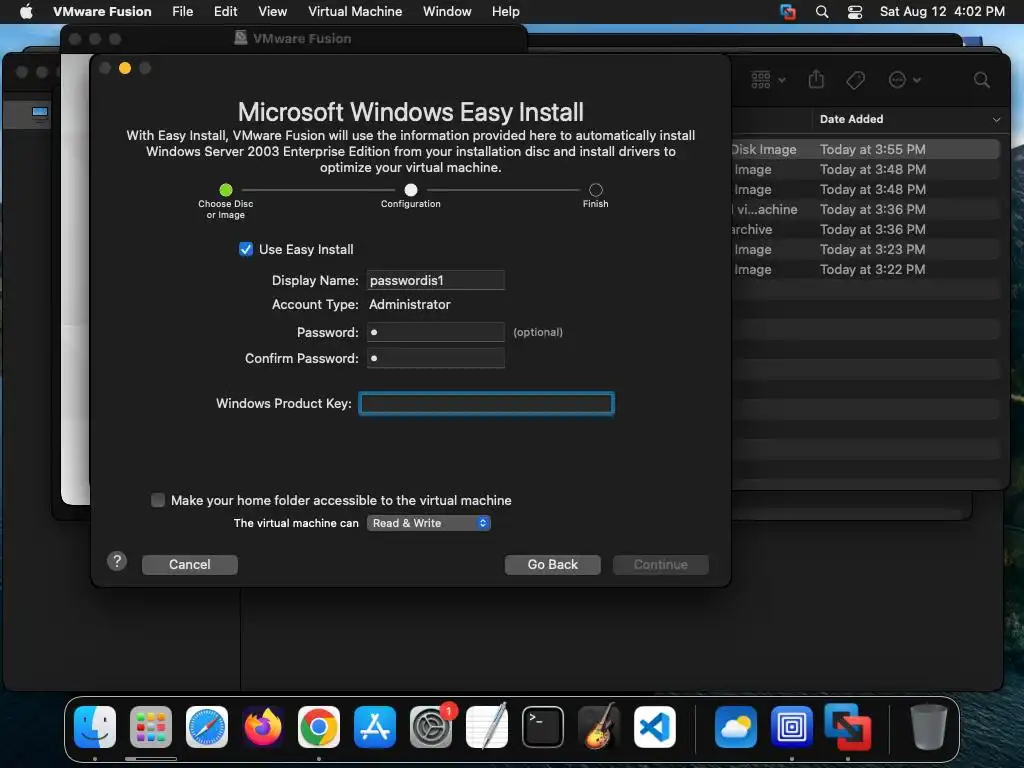Viewport: 1024px width, 768px height.
Task: Open the File menu
Action: (x=182, y=11)
